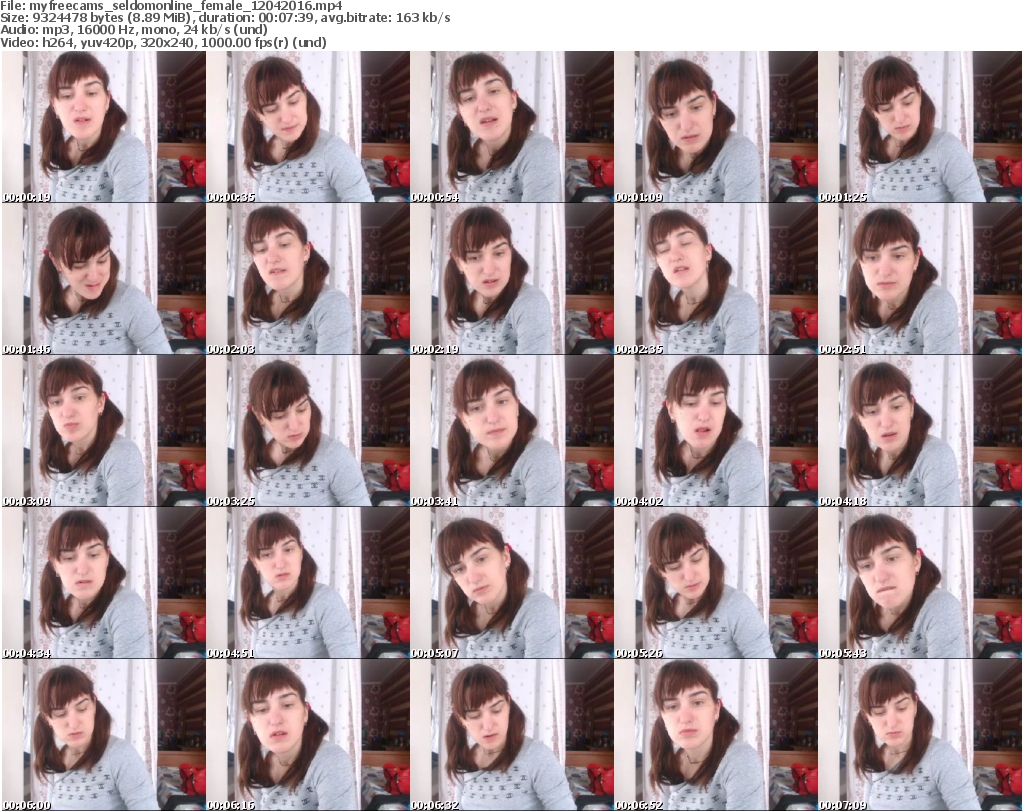
Task: Select the thumbnail stamped 00:06:00
Action: (x=104, y=735)
